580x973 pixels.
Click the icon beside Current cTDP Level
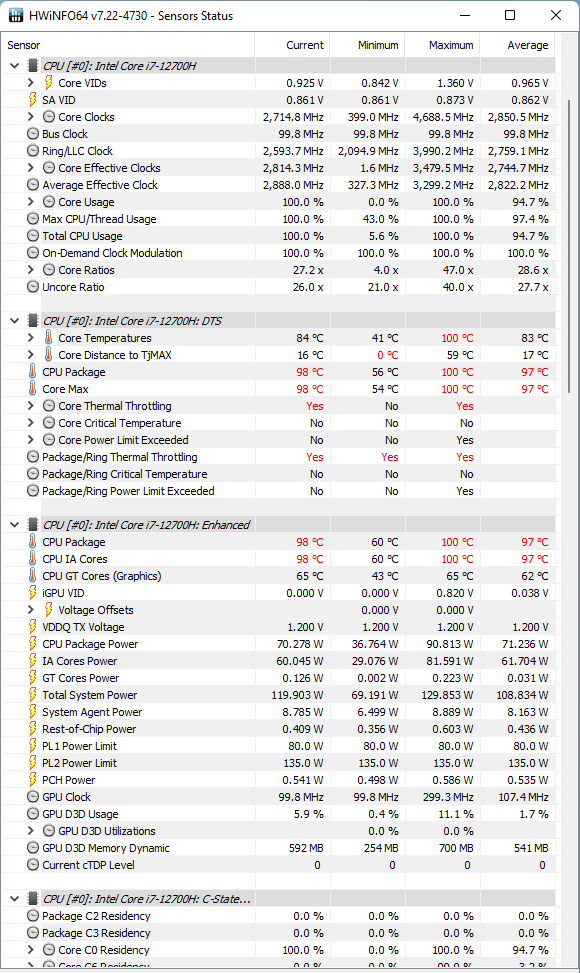(x=33, y=865)
